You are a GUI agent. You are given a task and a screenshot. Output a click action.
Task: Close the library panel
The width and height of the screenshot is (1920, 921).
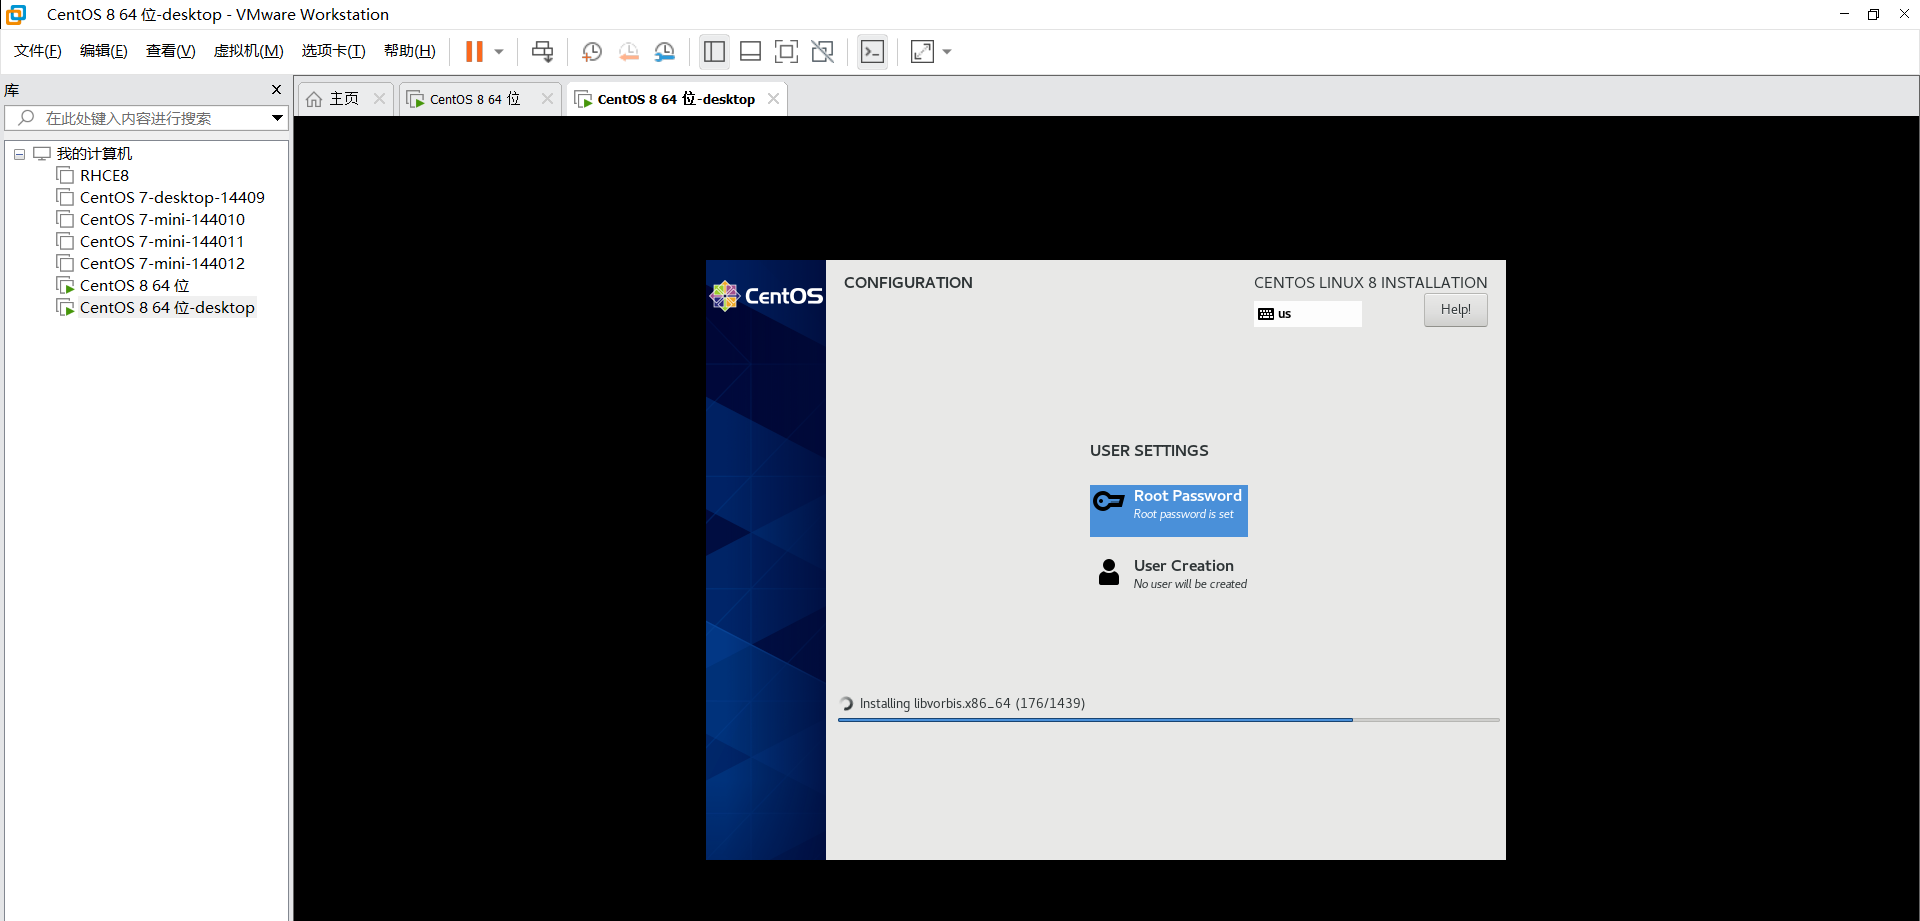277,90
